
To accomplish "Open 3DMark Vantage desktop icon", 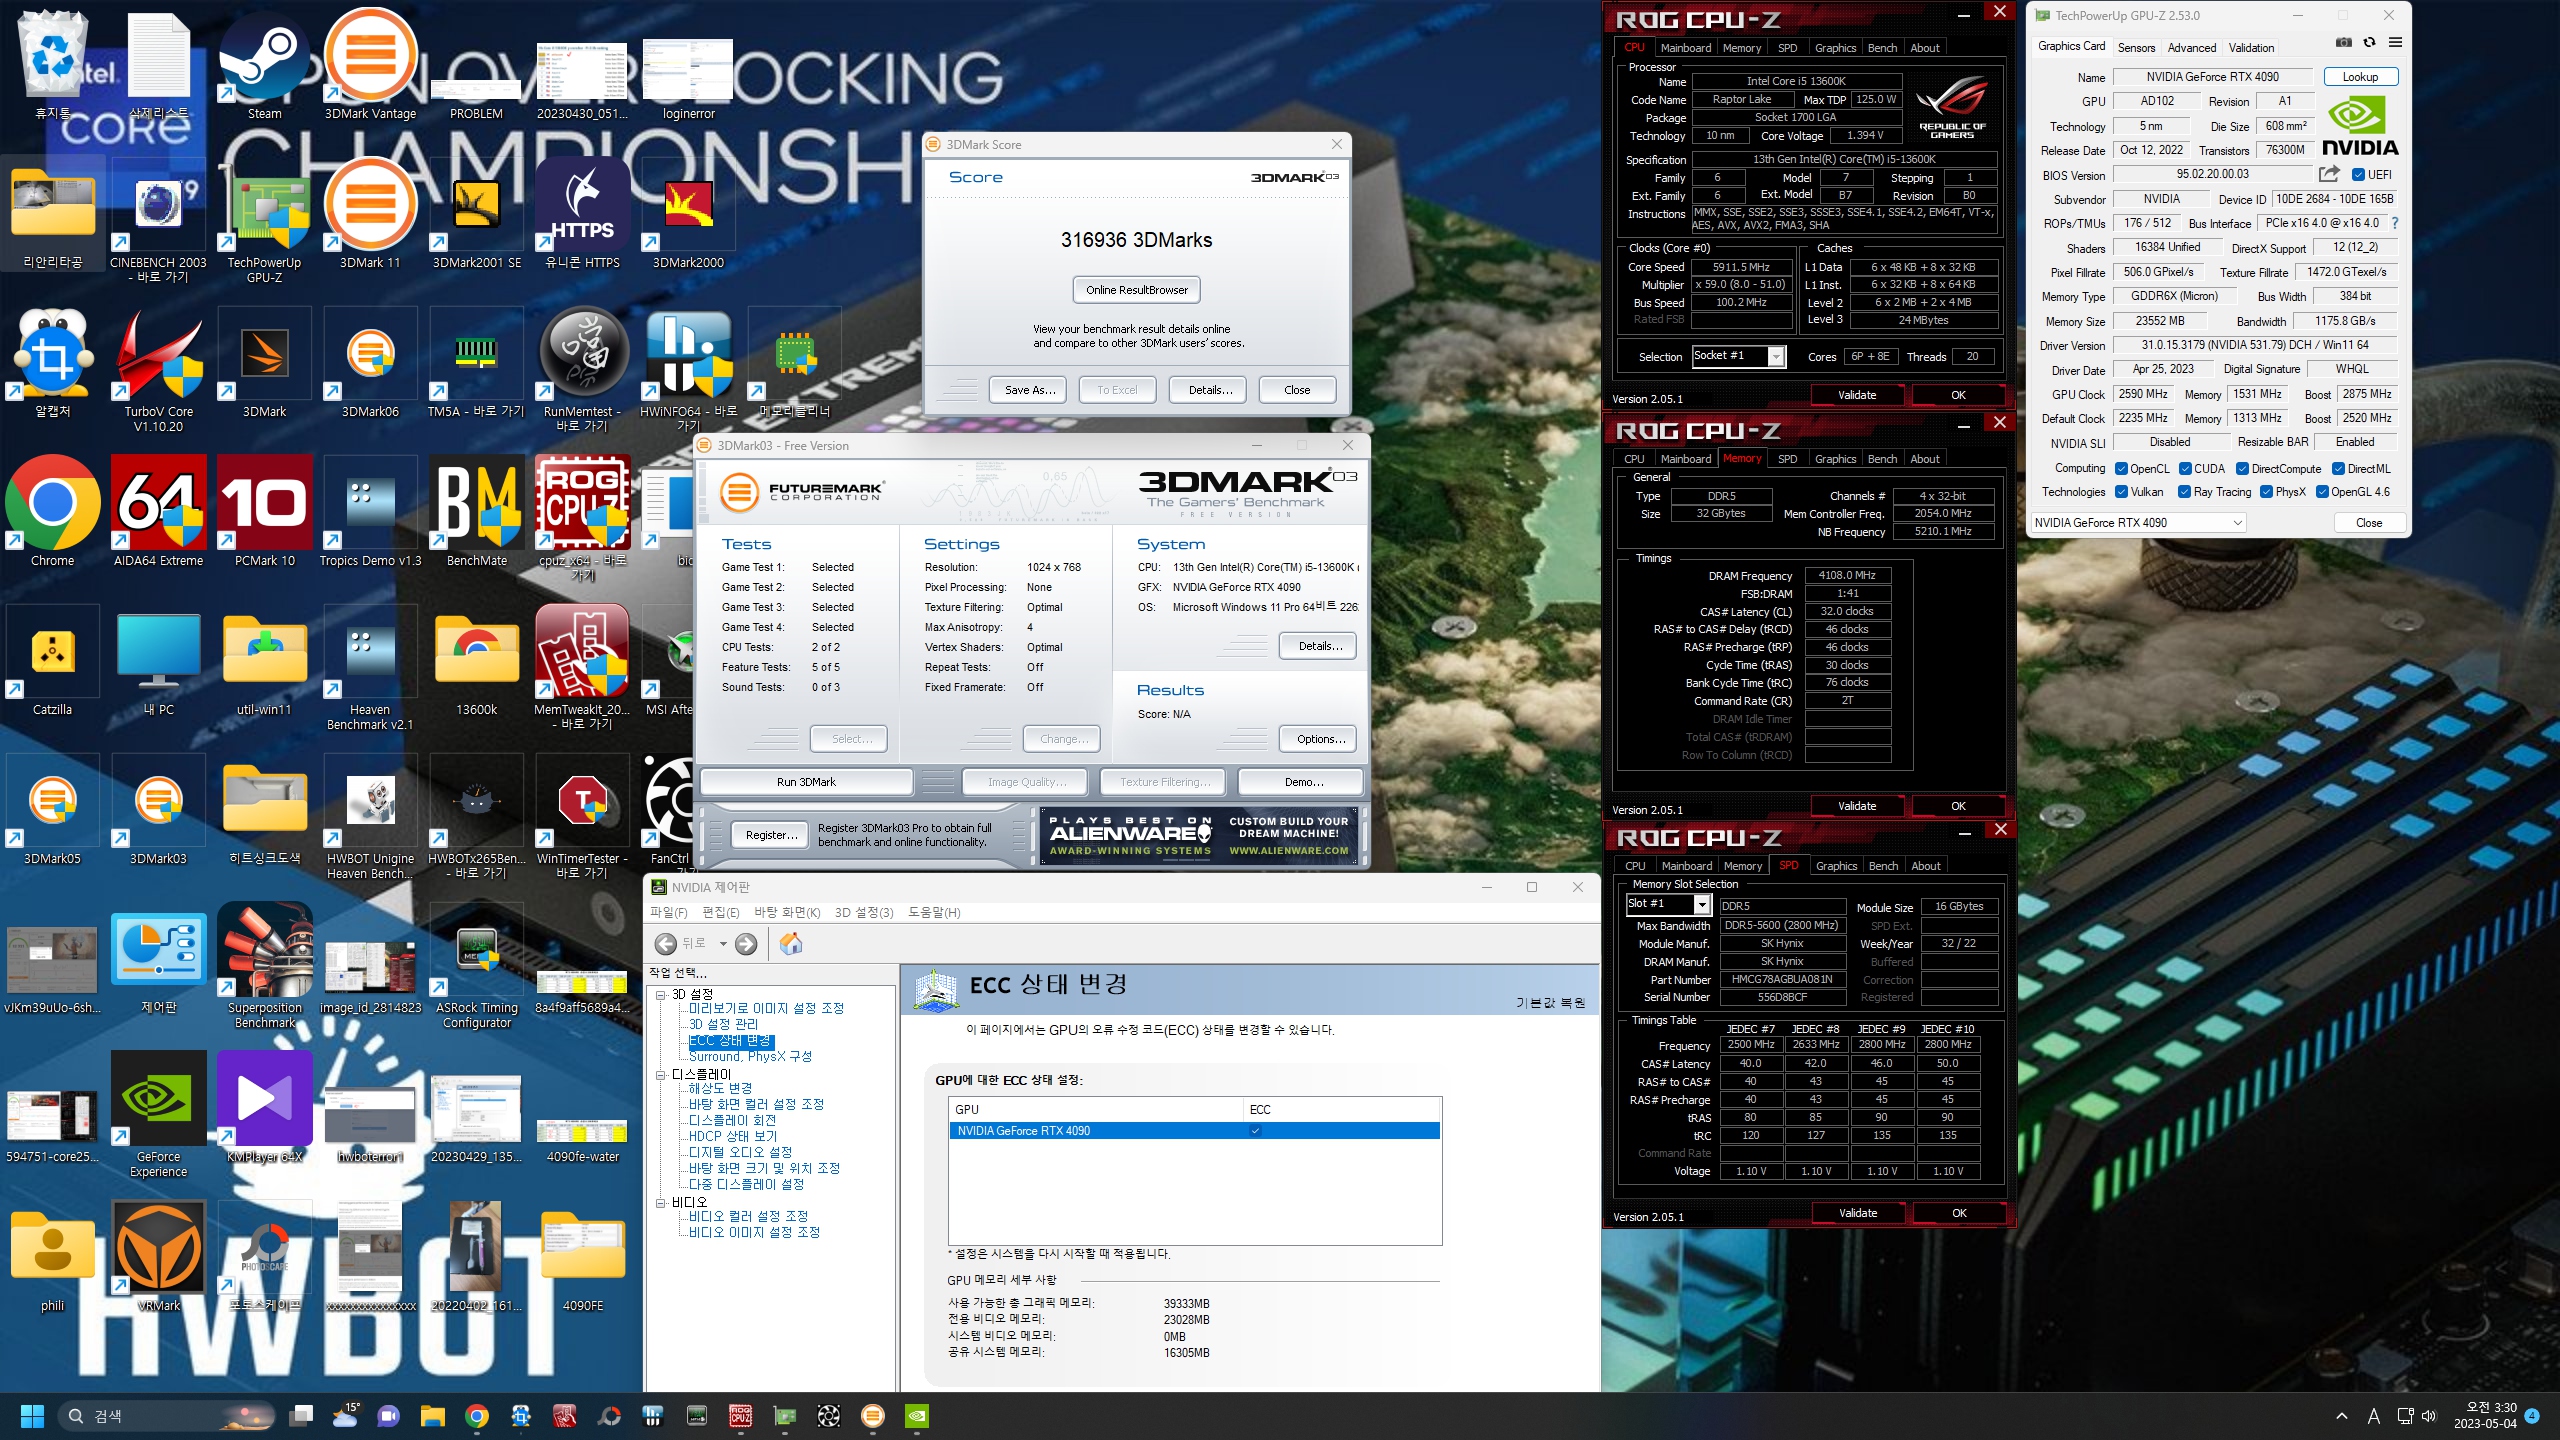I will [x=370, y=65].
